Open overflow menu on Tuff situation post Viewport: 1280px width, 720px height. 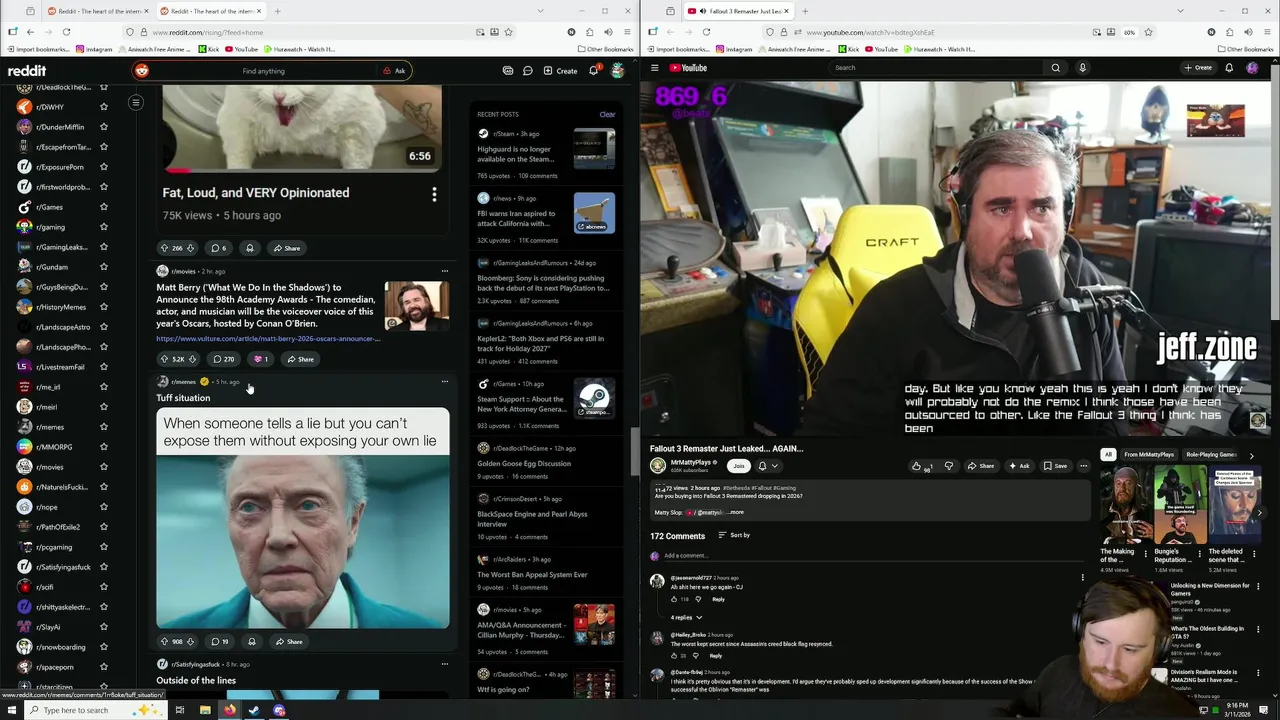[x=445, y=381]
